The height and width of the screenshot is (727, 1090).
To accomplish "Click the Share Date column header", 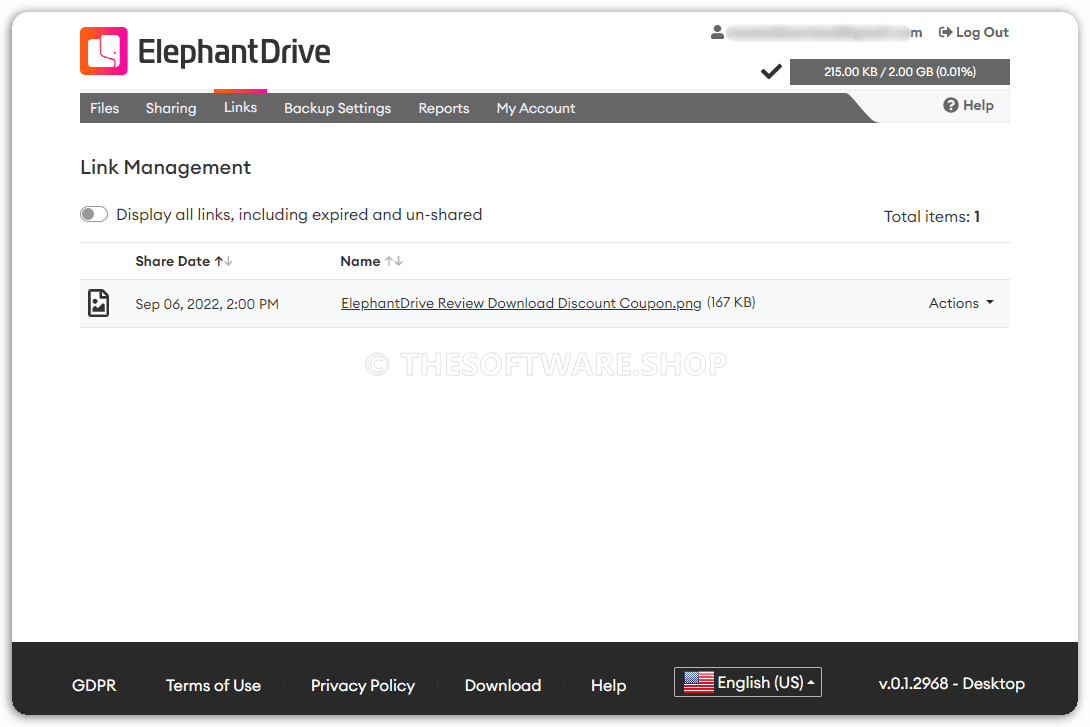I will pos(172,261).
